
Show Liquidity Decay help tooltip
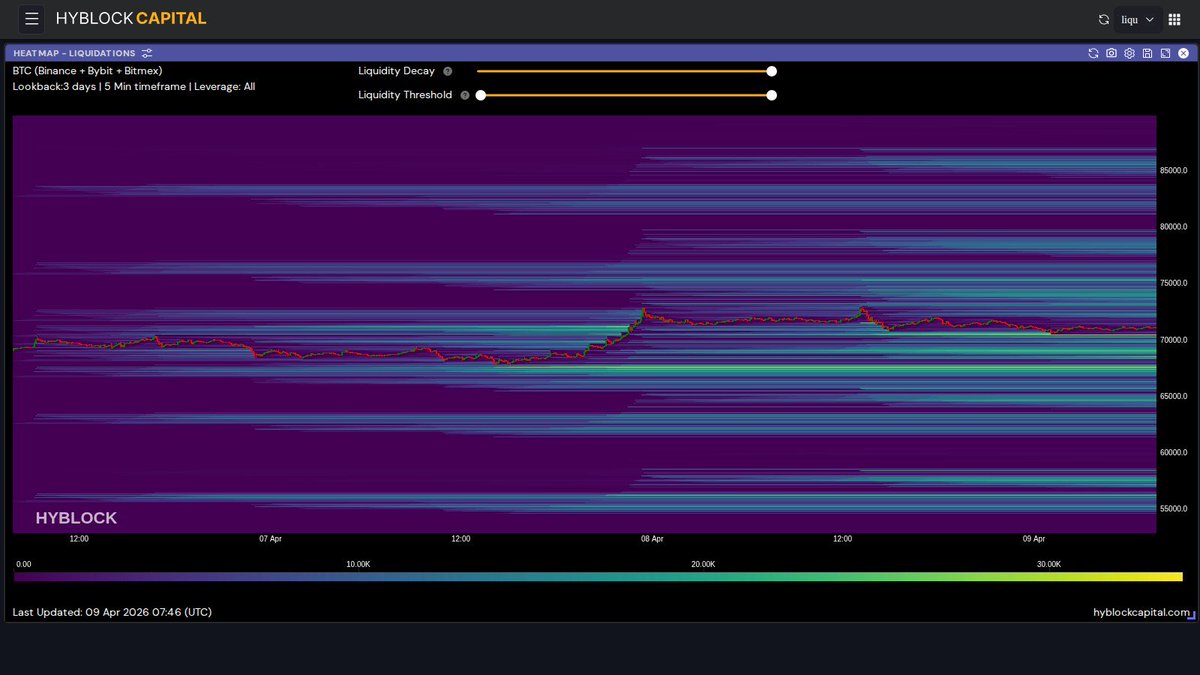(x=448, y=72)
